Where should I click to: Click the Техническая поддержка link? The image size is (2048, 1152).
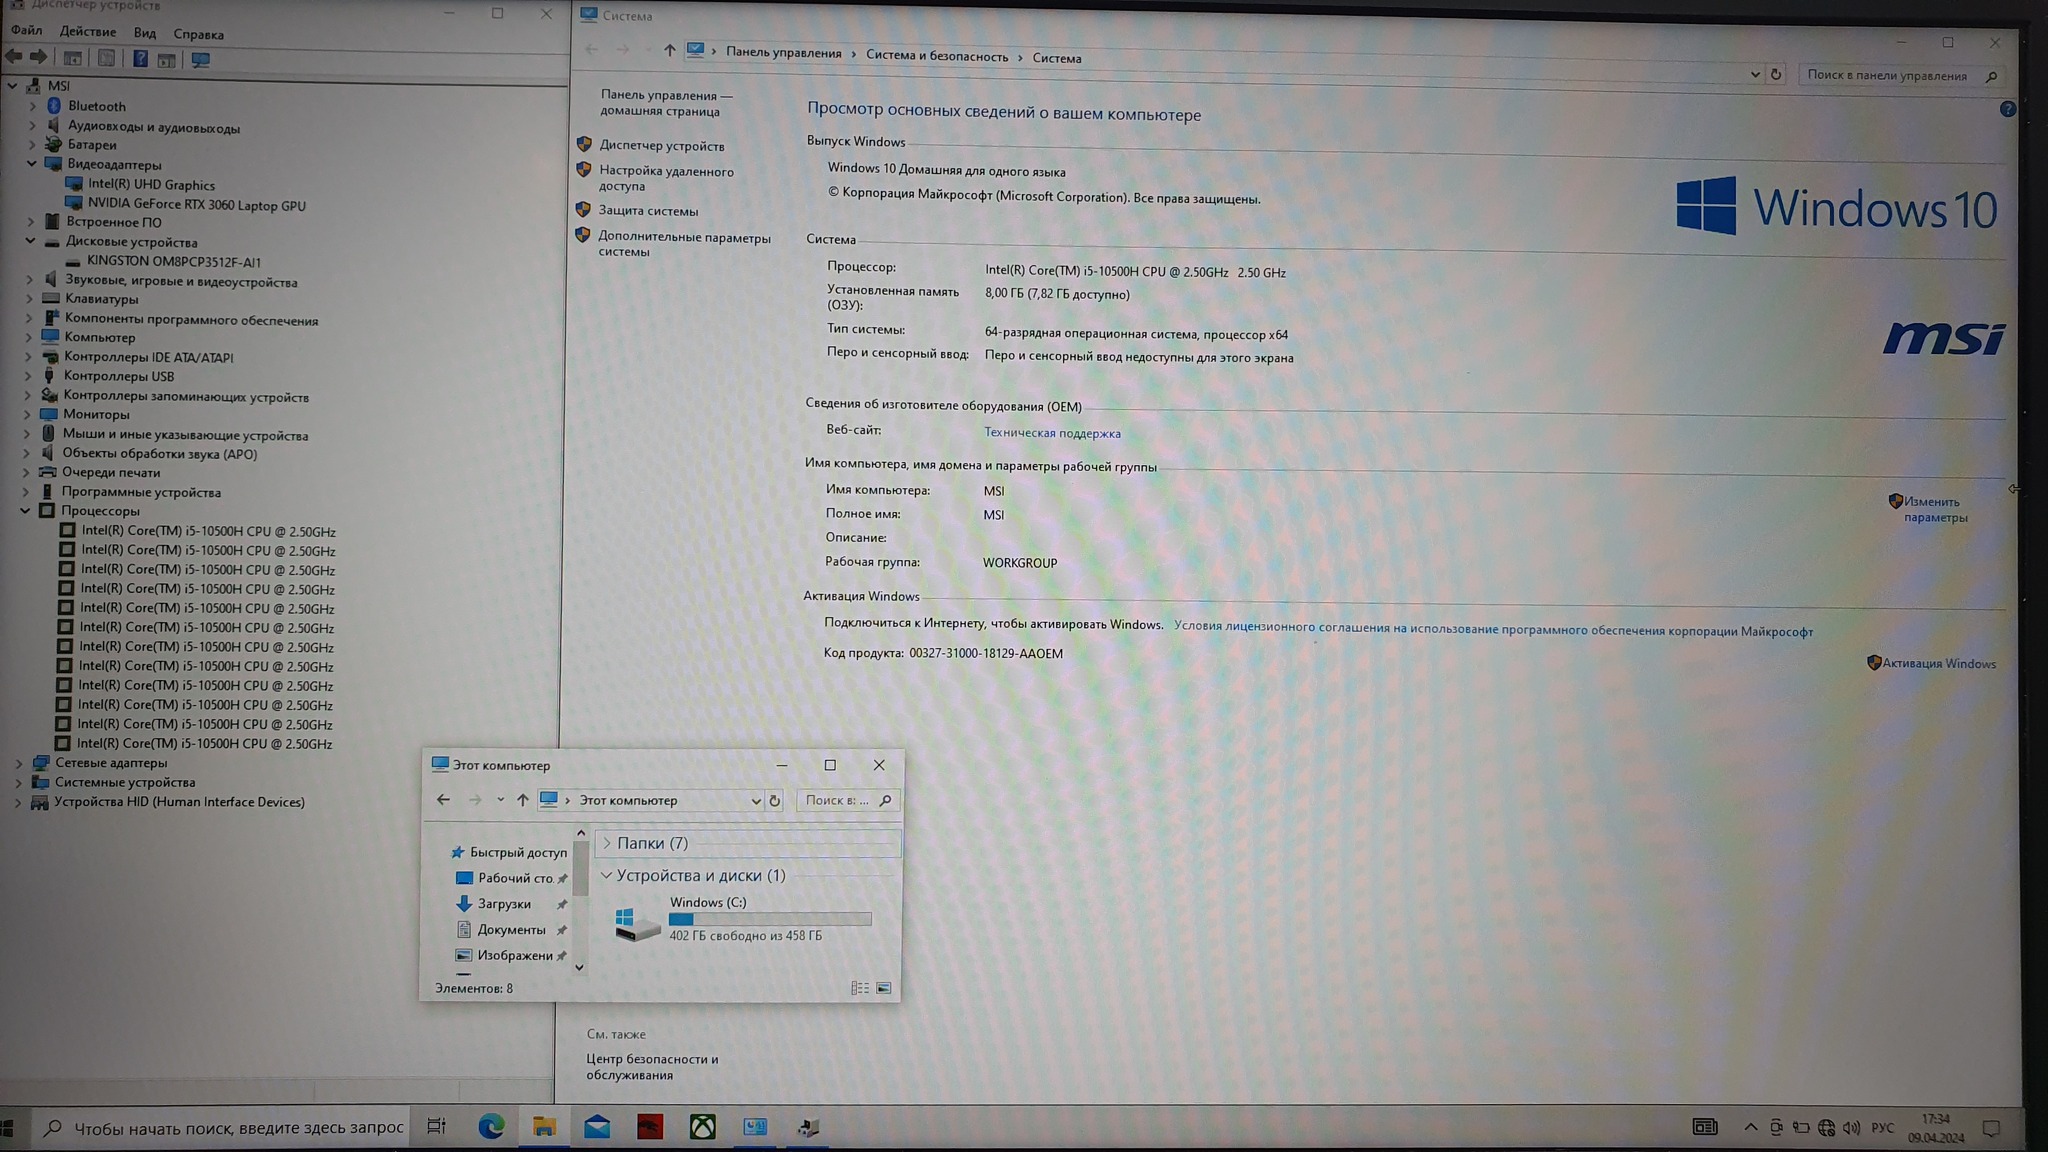click(x=1052, y=433)
